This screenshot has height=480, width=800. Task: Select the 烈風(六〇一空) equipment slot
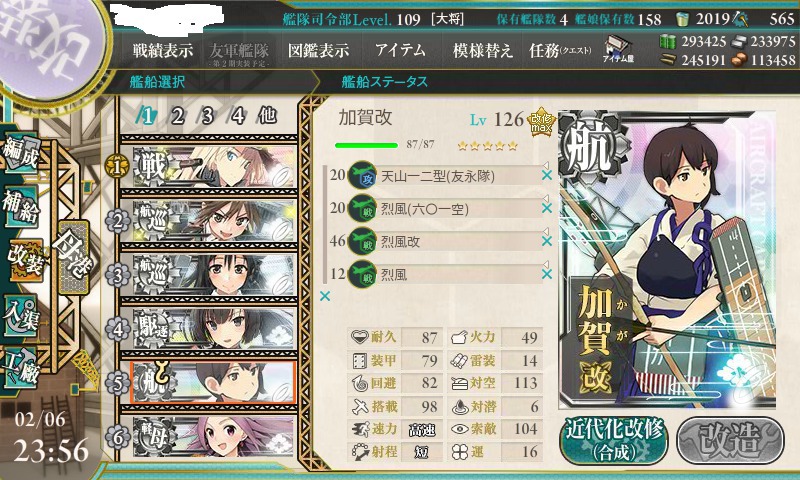pyautogui.click(x=443, y=209)
